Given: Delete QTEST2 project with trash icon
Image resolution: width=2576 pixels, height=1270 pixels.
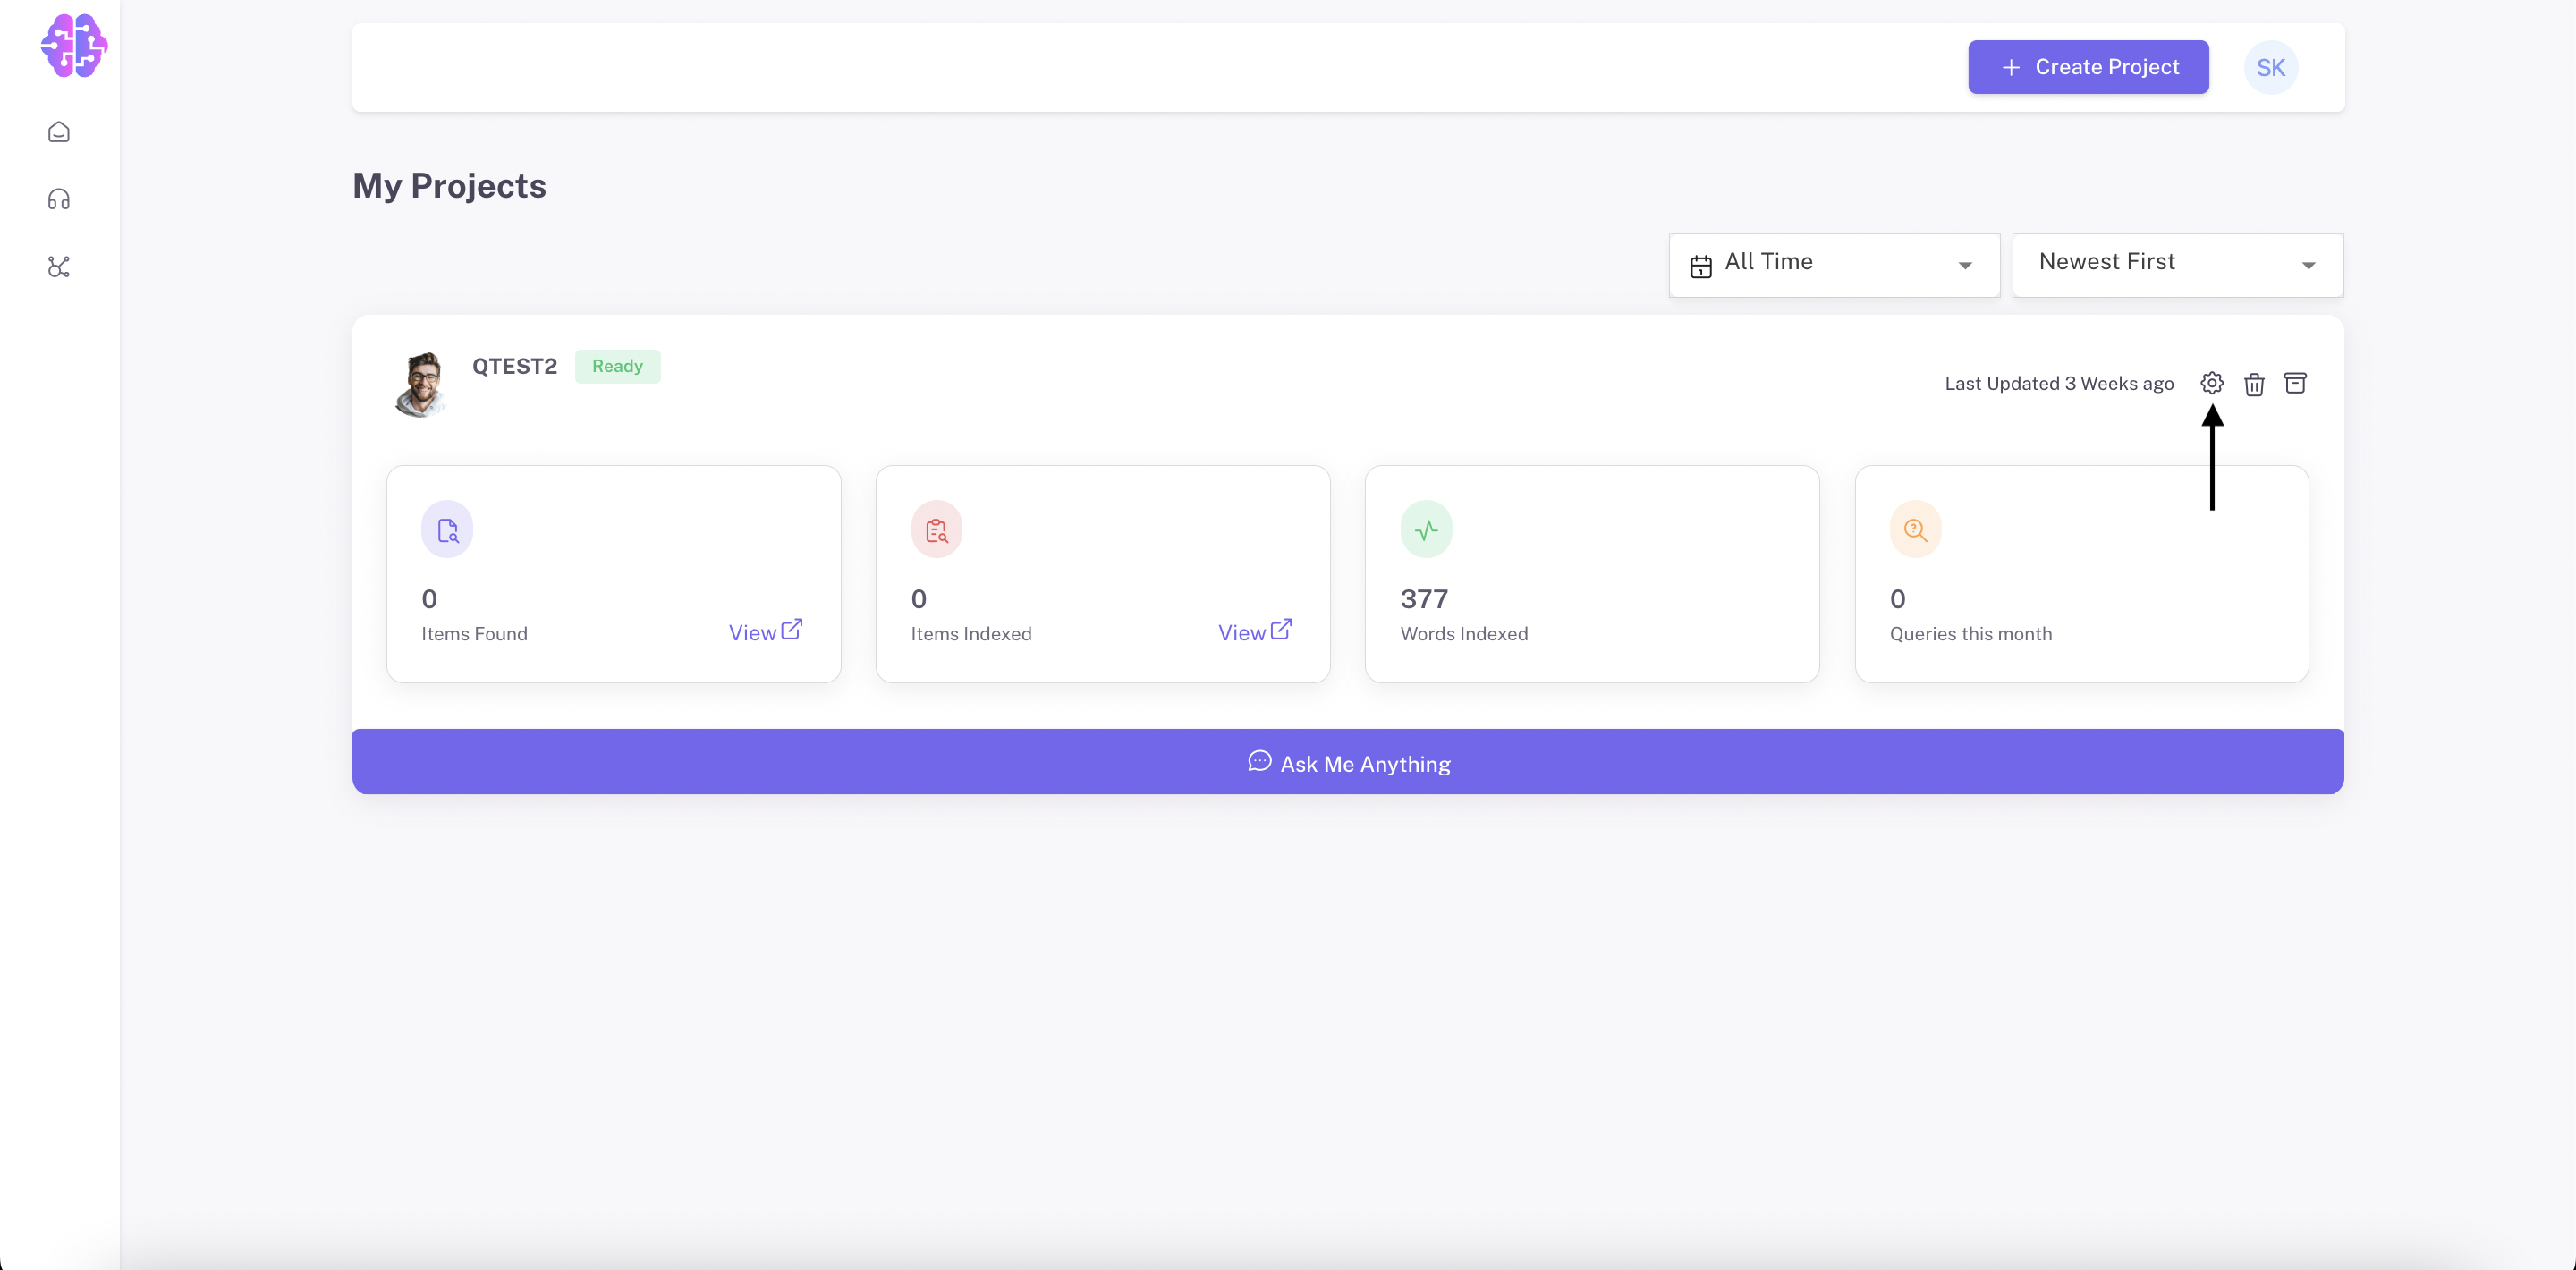Looking at the screenshot, I should pos(2254,384).
